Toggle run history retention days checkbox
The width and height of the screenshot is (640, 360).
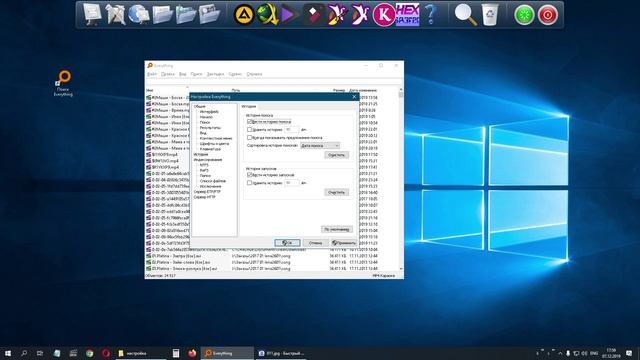(249, 183)
